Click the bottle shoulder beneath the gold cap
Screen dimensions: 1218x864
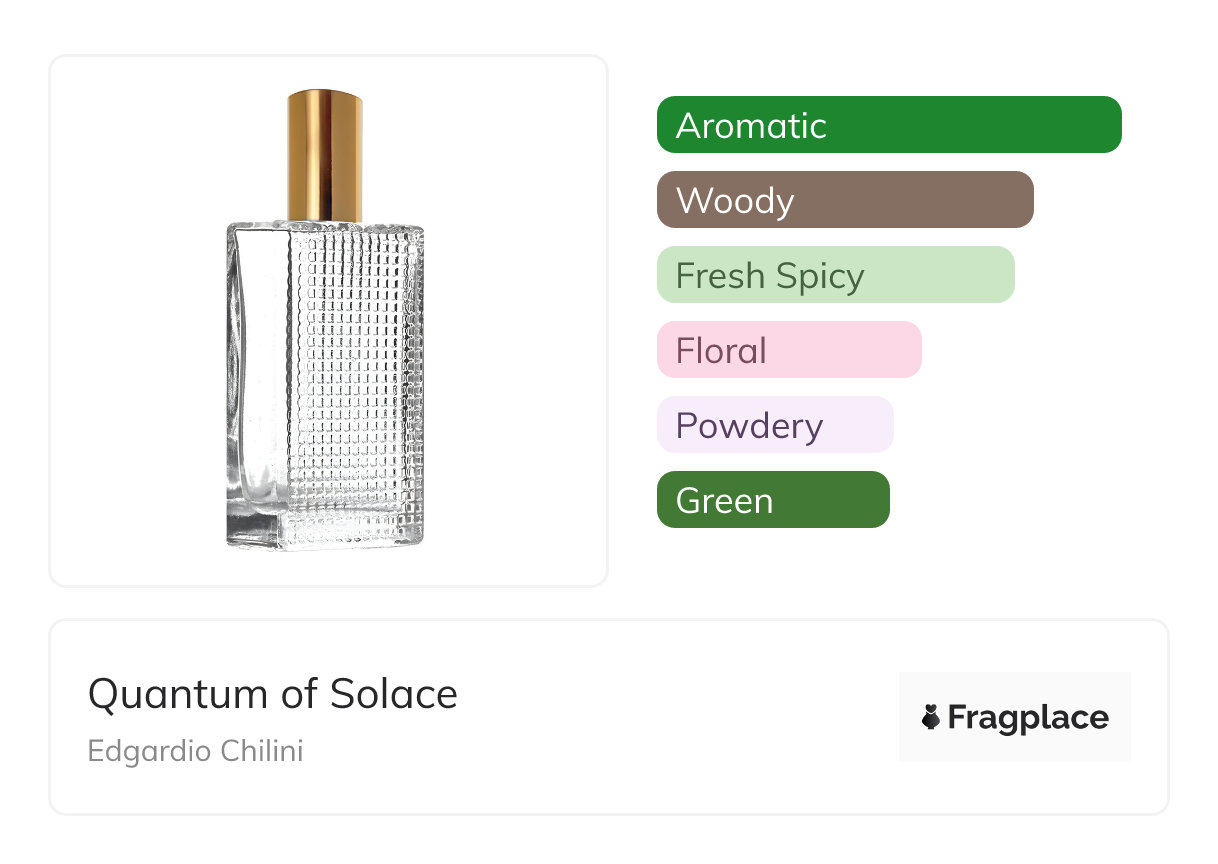(325, 227)
